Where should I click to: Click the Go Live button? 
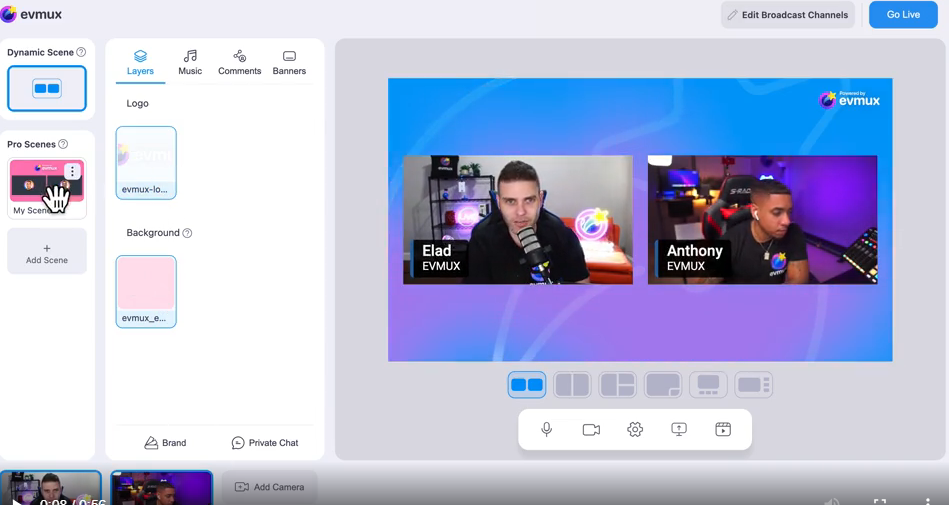tap(903, 15)
